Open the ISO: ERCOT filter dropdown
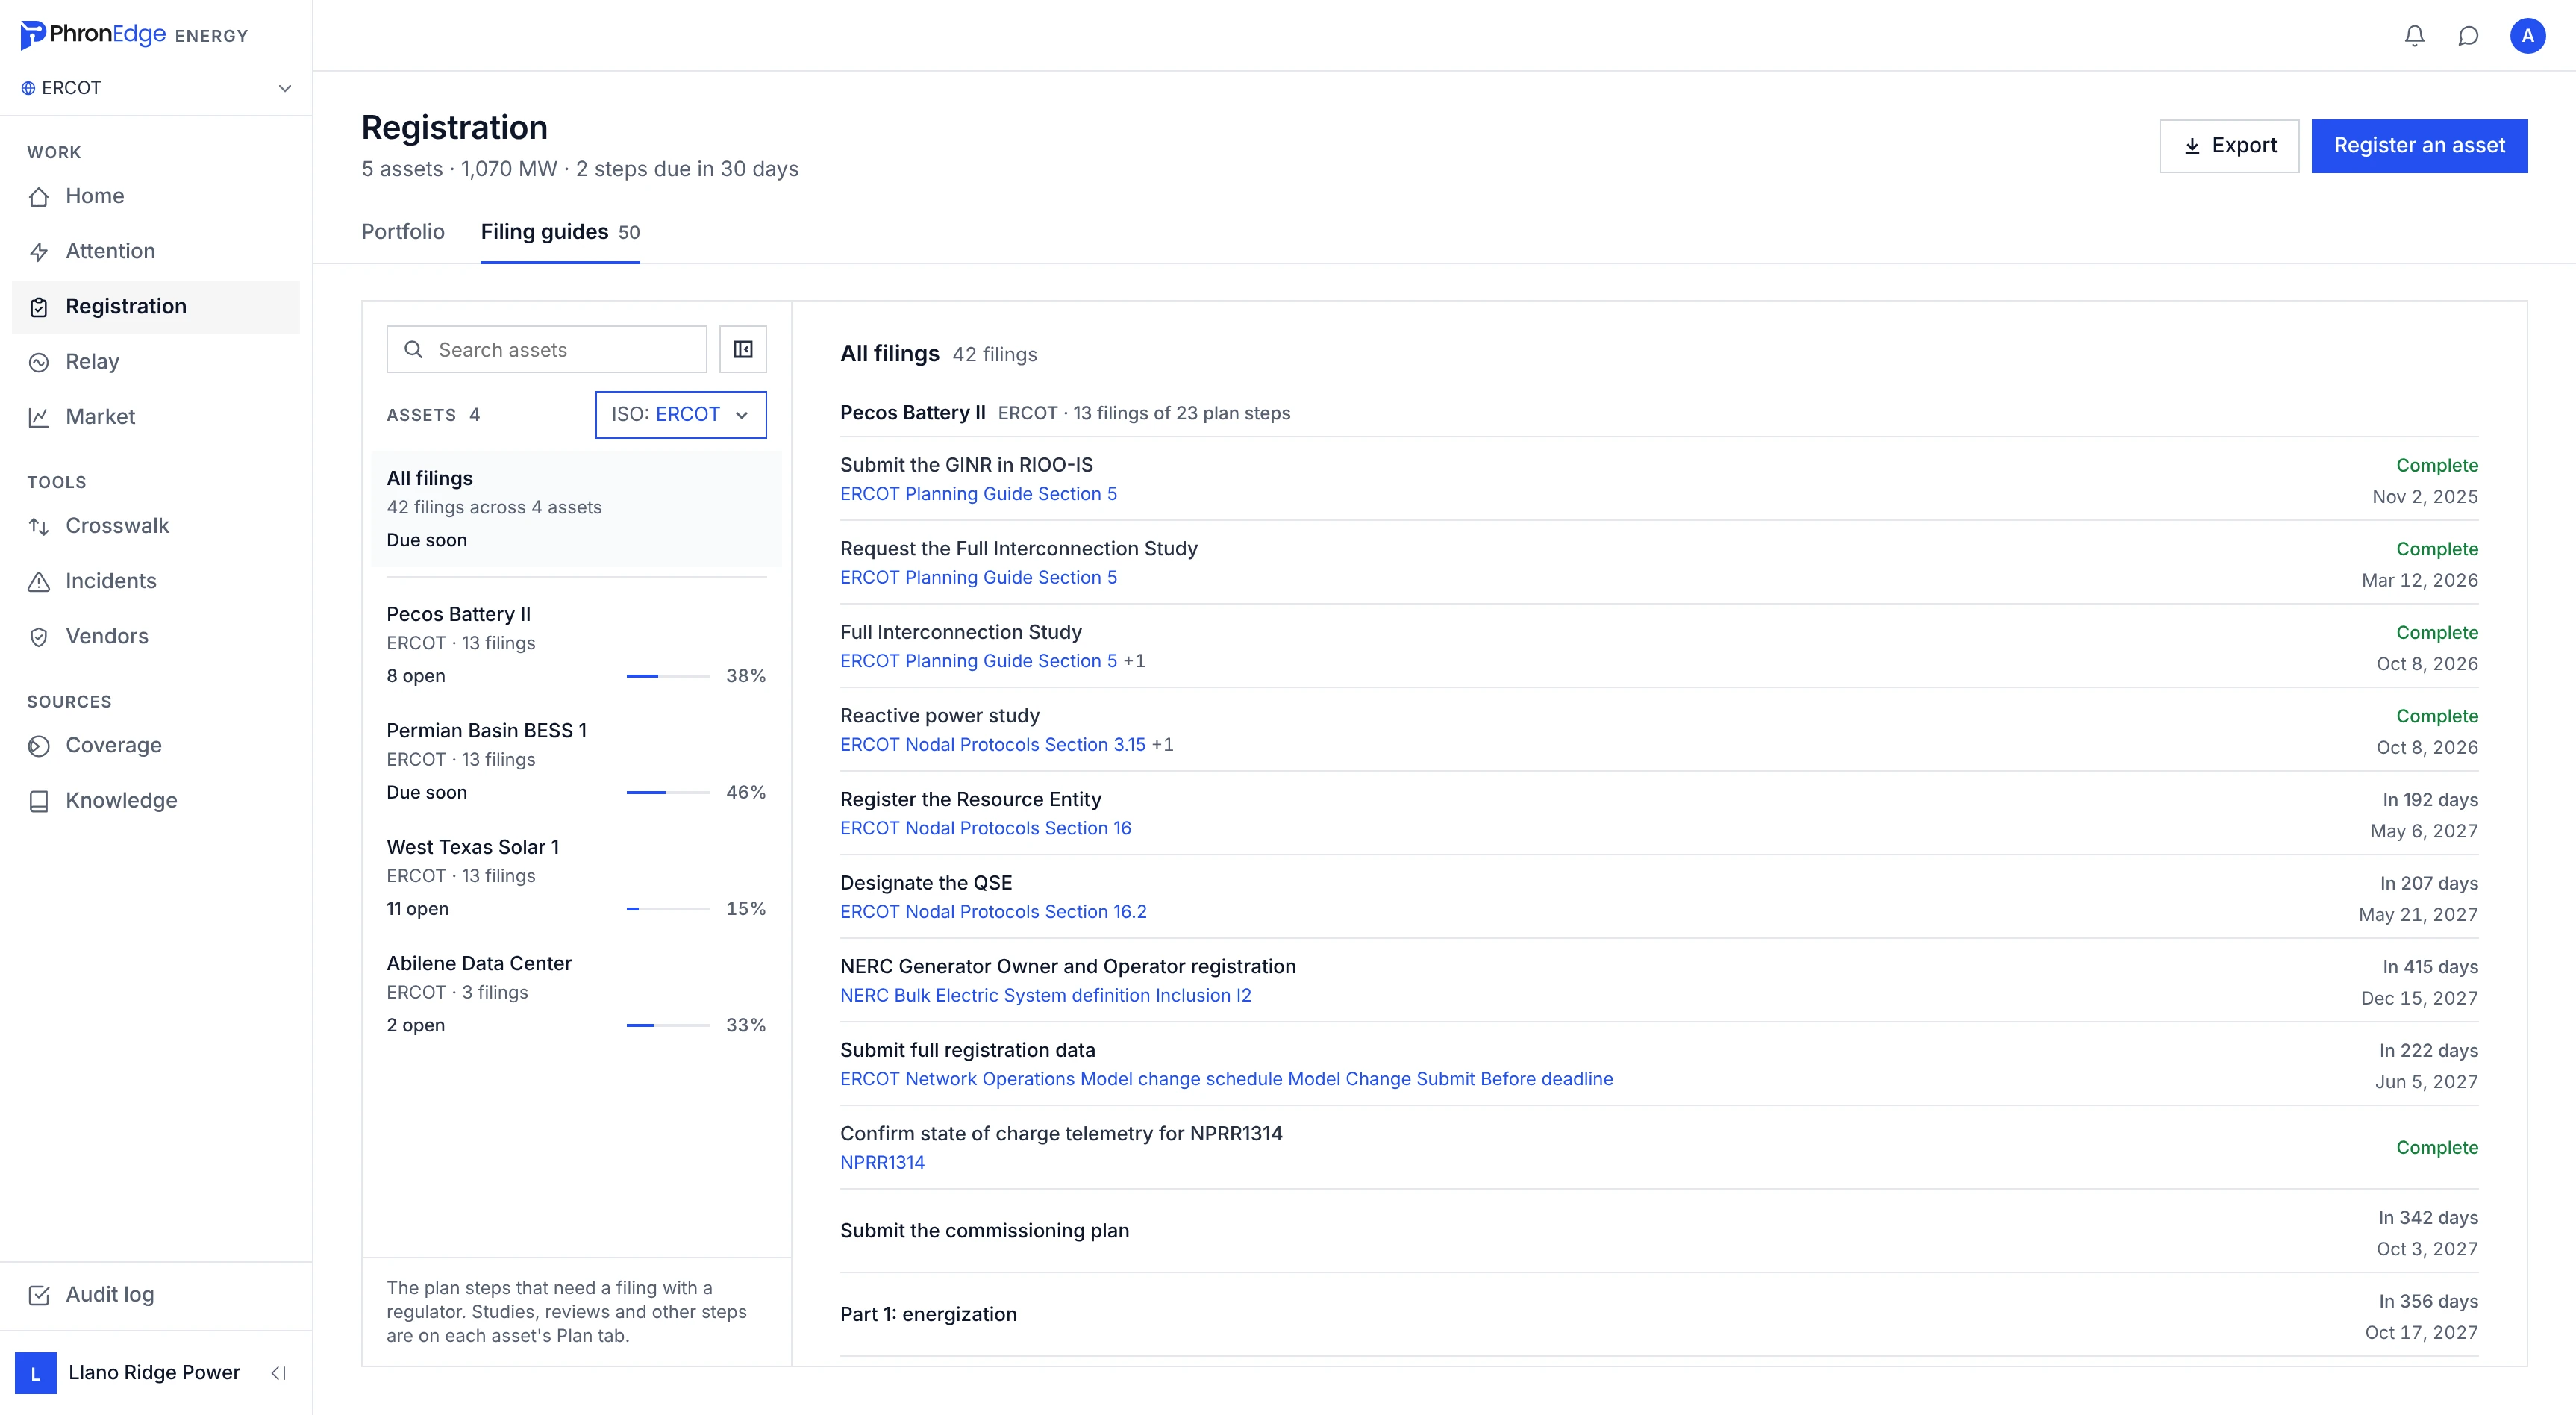 pos(681,414)
